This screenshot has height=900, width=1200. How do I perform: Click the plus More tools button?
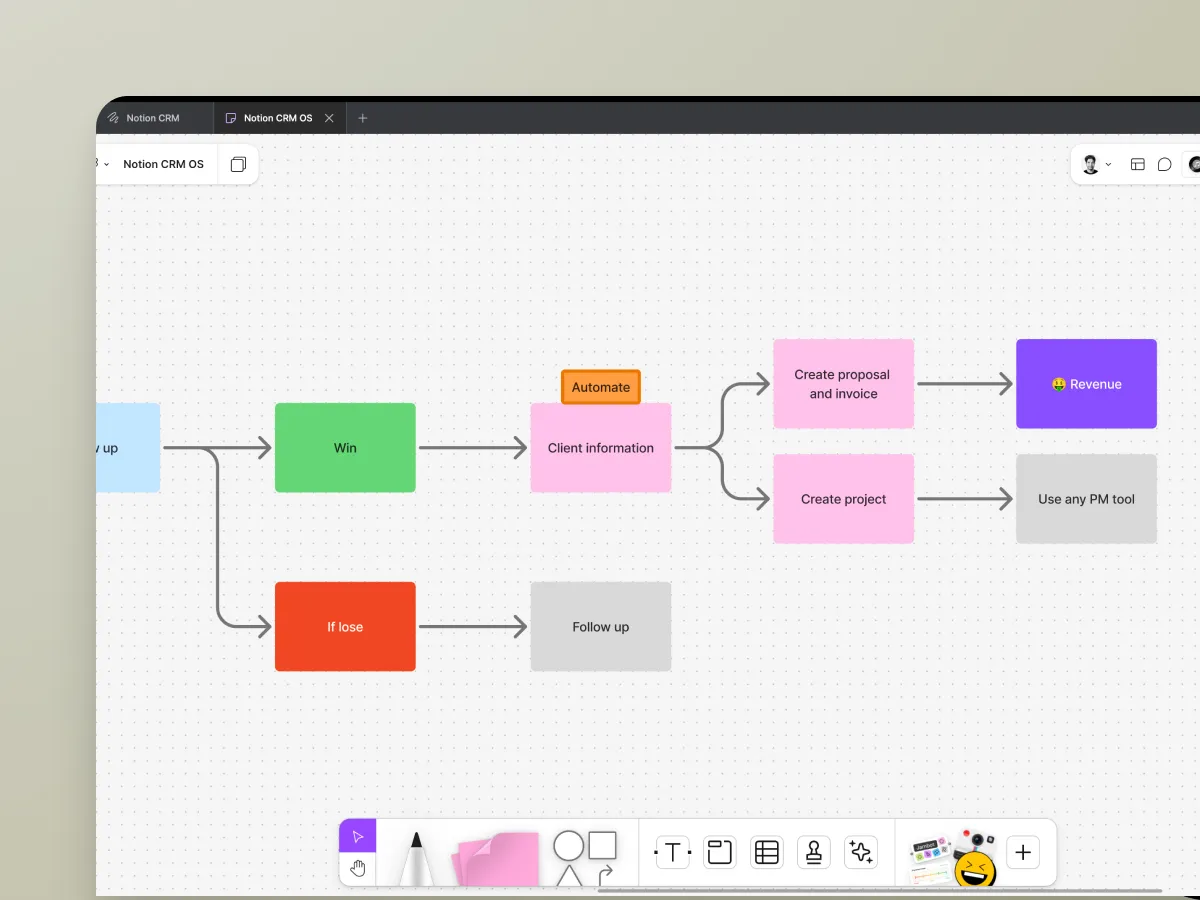pyautogui.click(x=1023, y=853)
